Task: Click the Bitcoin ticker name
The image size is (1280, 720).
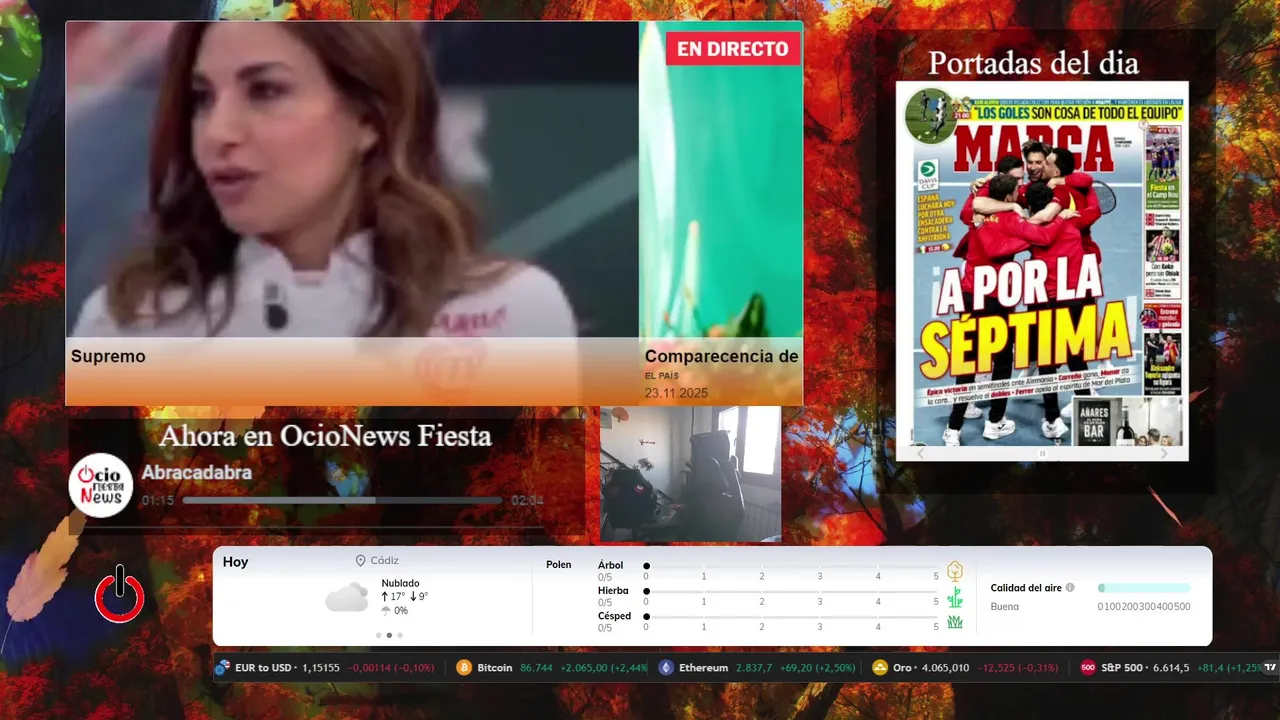Action: coord(495,668)
